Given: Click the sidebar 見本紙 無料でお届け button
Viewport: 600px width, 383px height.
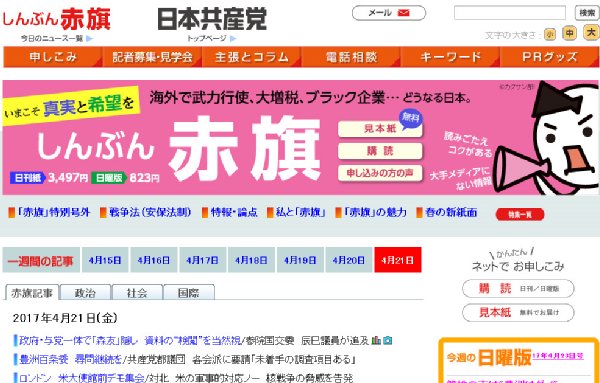Looking at the screenshot, I should (x=518, y=313).
